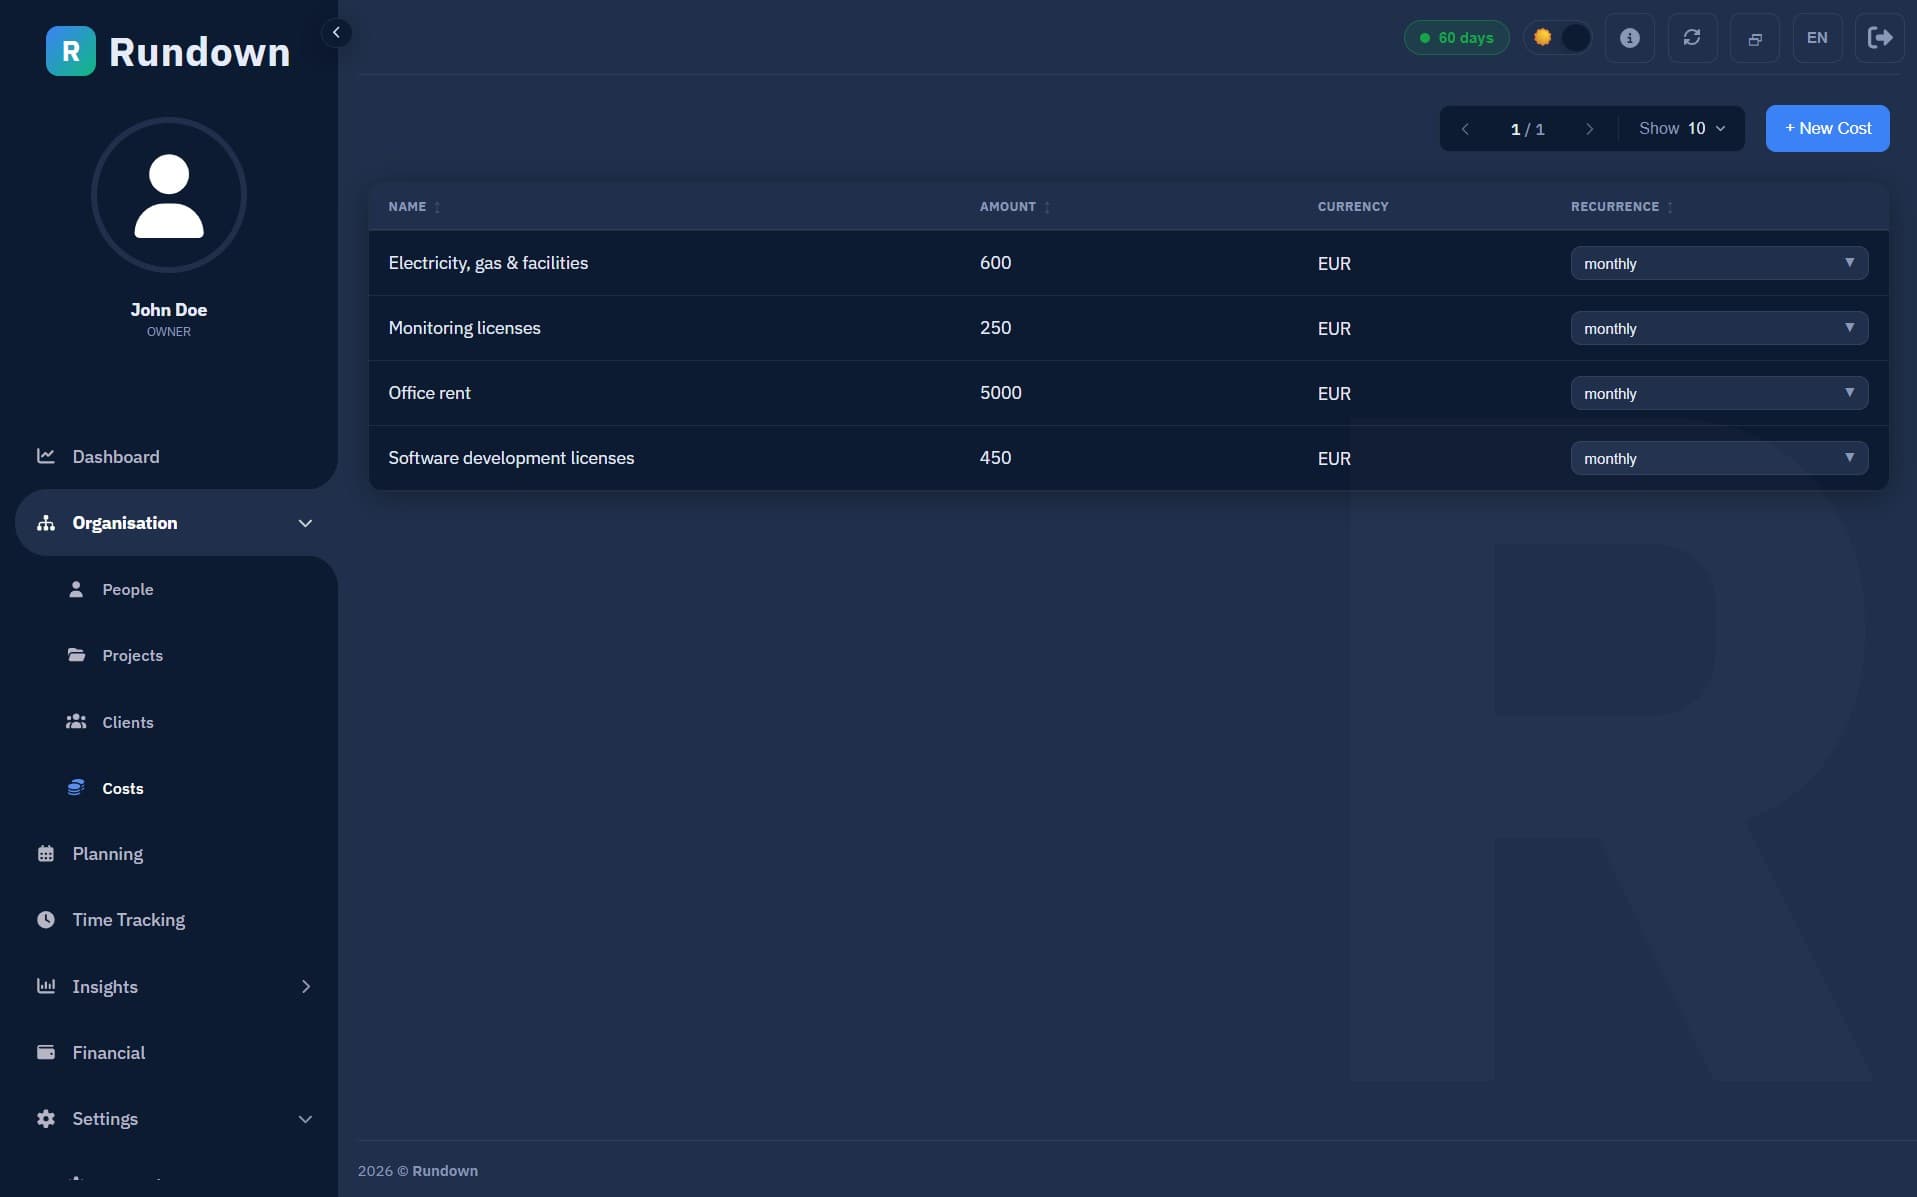Open the Show 10 rows-per-page dropdown

[1682, 129]
